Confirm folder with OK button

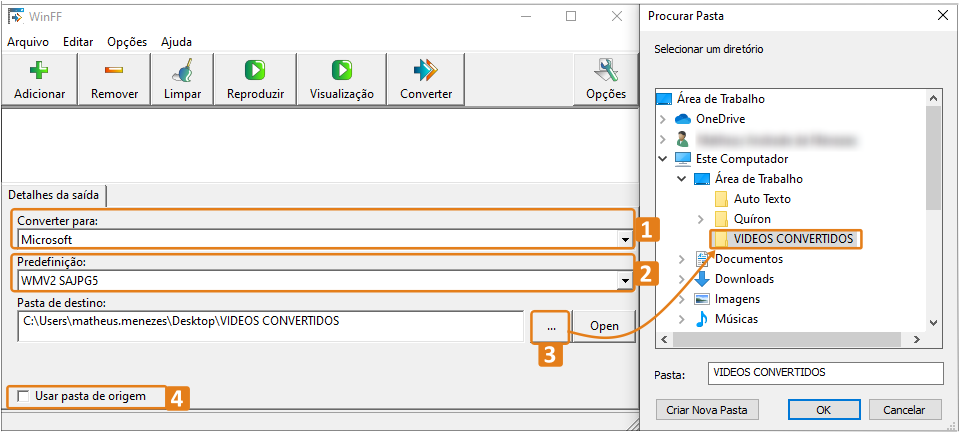tap(824, 410)
